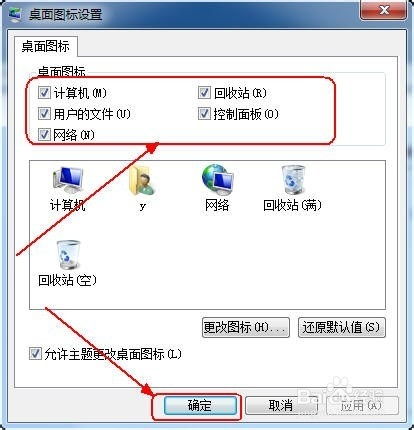Viewport: 414px width, 430px height.
Task: Select the user folder icon labeled y
Action: [x=142, y=180]
